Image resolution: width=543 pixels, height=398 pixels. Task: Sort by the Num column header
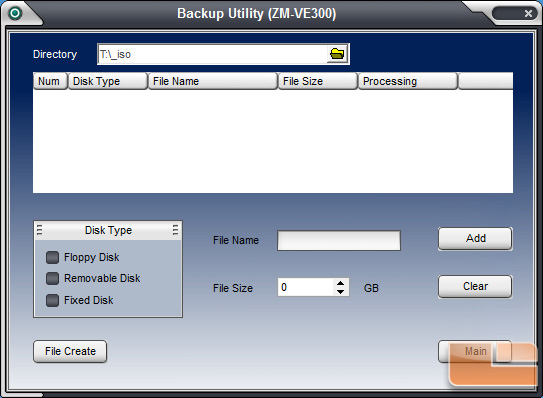pyautogui.click(x=50, y=81)
